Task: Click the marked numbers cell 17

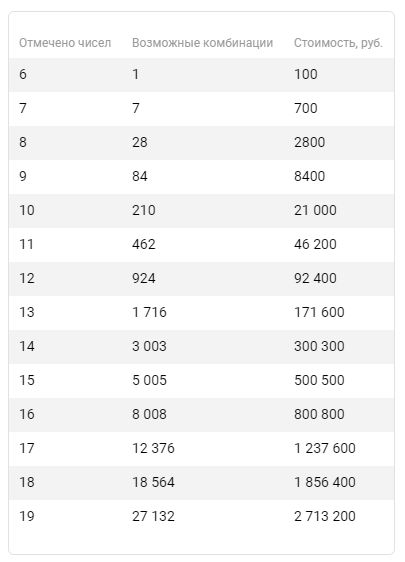Action: [27, 448]
